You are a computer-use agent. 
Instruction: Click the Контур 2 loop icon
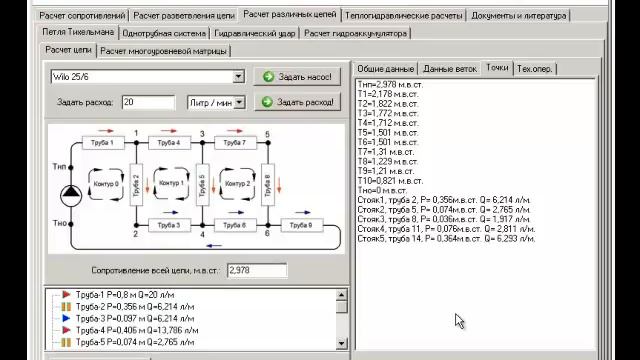click(238, 184)
